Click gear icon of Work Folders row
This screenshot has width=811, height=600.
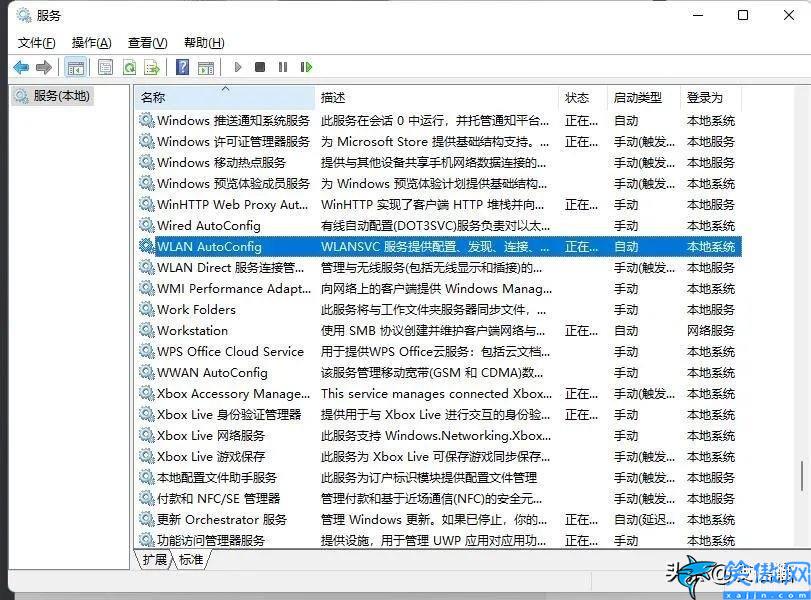[x=147, y=309]
